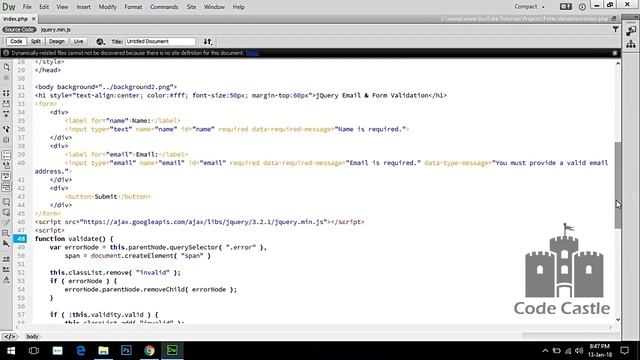Viewport: 640px width, 360px height.
Task: Toggle Syntax Error Alerts info bar
Action: coord(6,187)
